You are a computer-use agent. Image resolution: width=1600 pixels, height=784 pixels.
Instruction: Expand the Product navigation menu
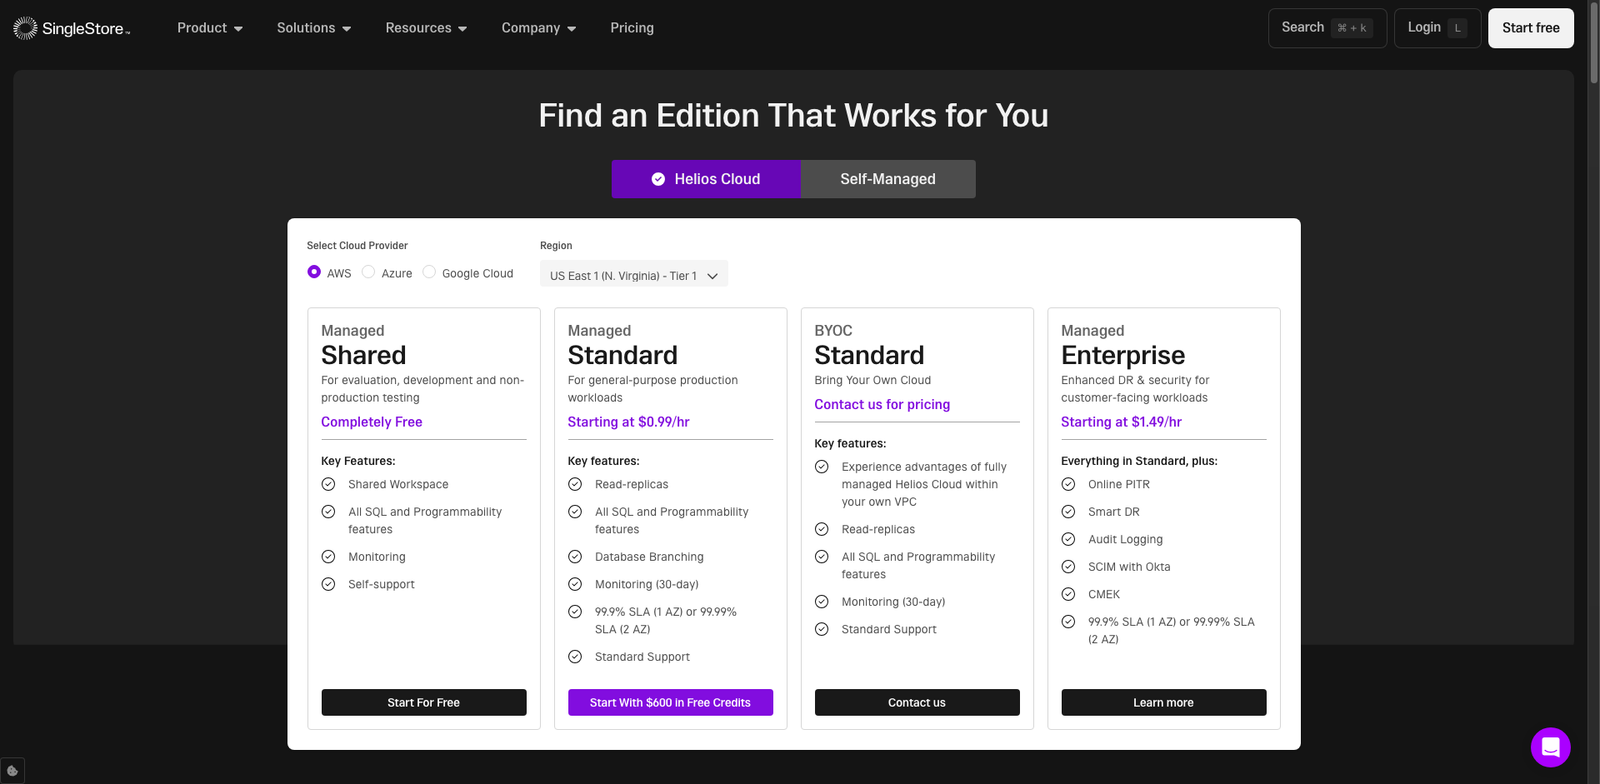click(x=210, y=28)
